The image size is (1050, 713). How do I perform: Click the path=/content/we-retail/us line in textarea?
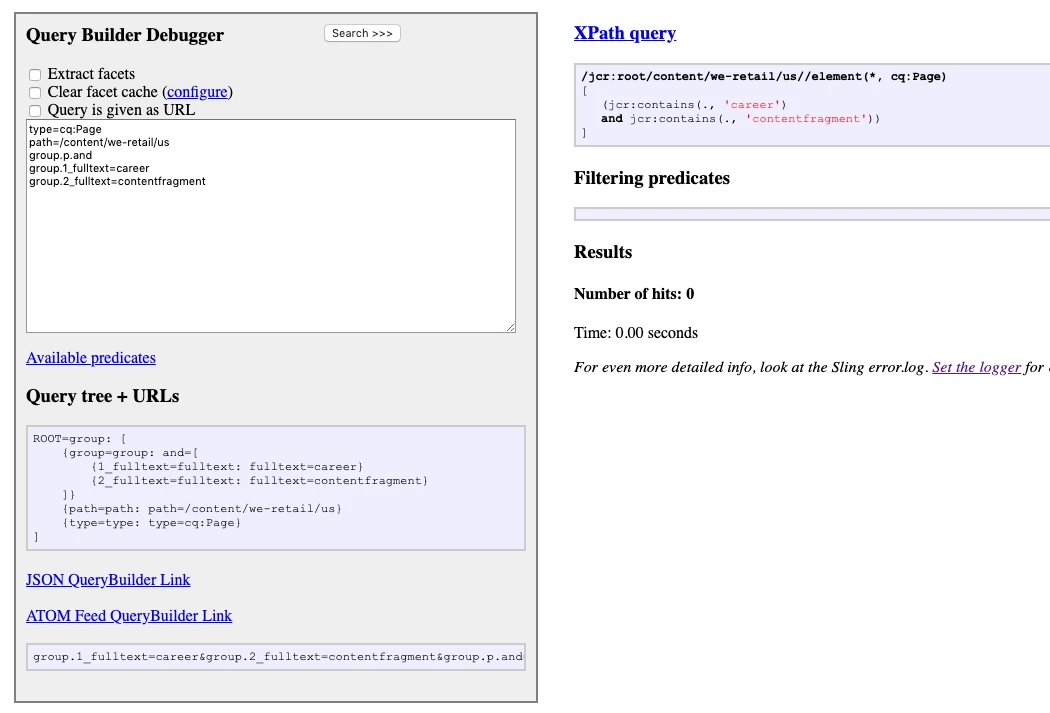click(99, 143)
